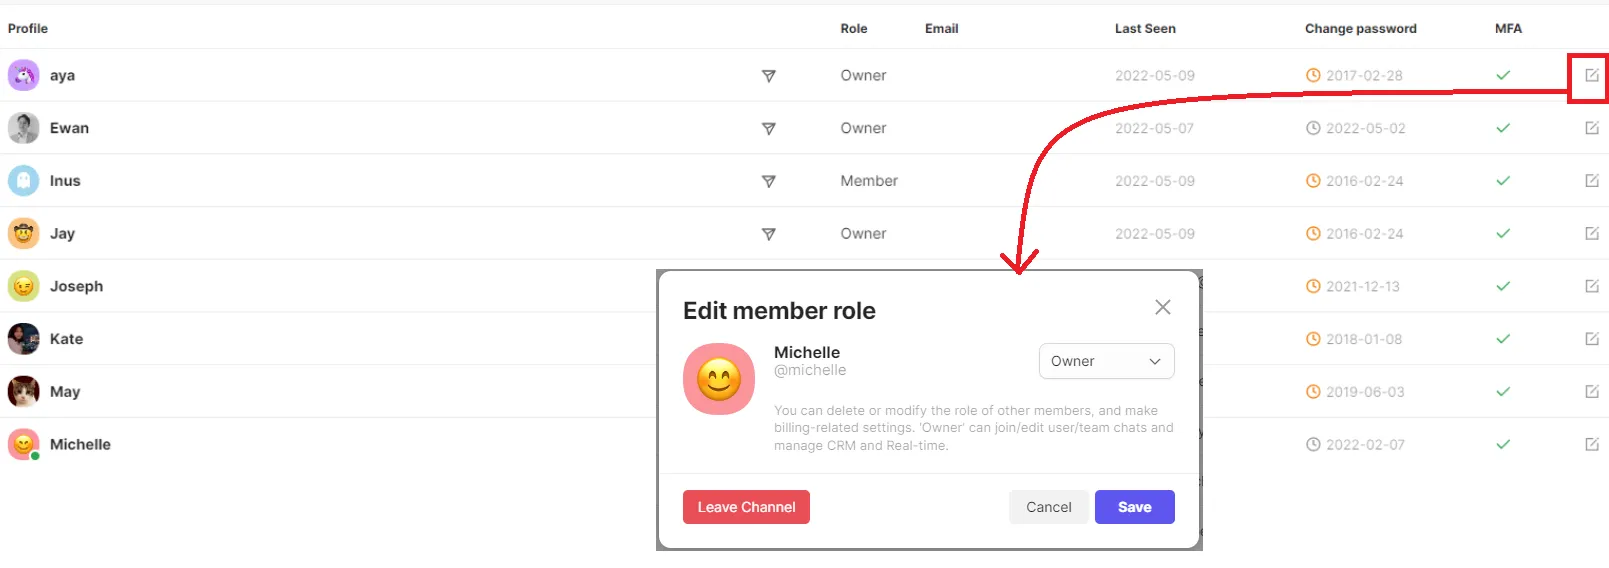Click the edit icon in aya's row

(x=1591, y=75)
